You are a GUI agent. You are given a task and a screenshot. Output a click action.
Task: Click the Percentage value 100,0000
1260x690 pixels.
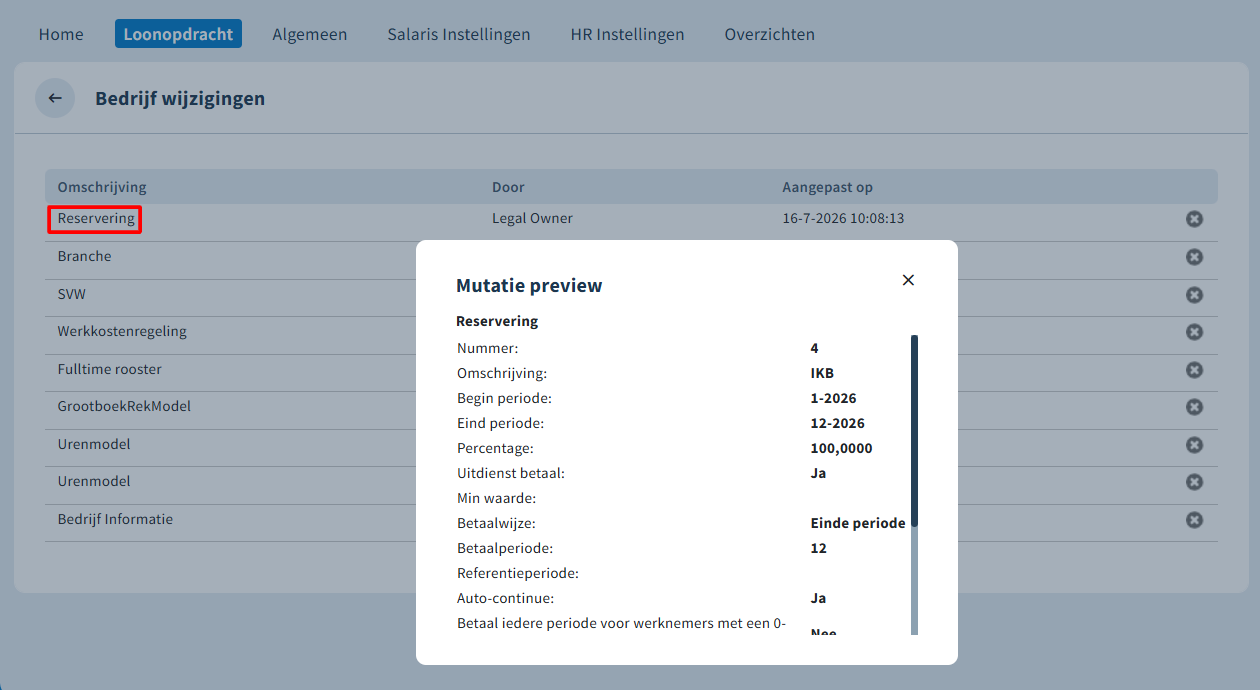click(841, 448)
